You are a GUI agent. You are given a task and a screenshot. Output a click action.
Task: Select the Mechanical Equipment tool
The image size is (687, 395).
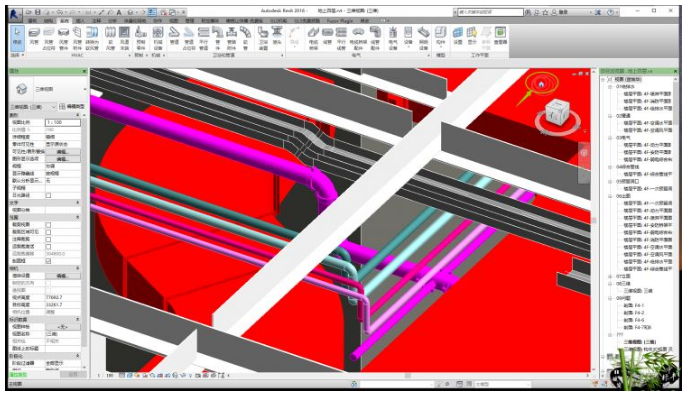coord(158,37)
